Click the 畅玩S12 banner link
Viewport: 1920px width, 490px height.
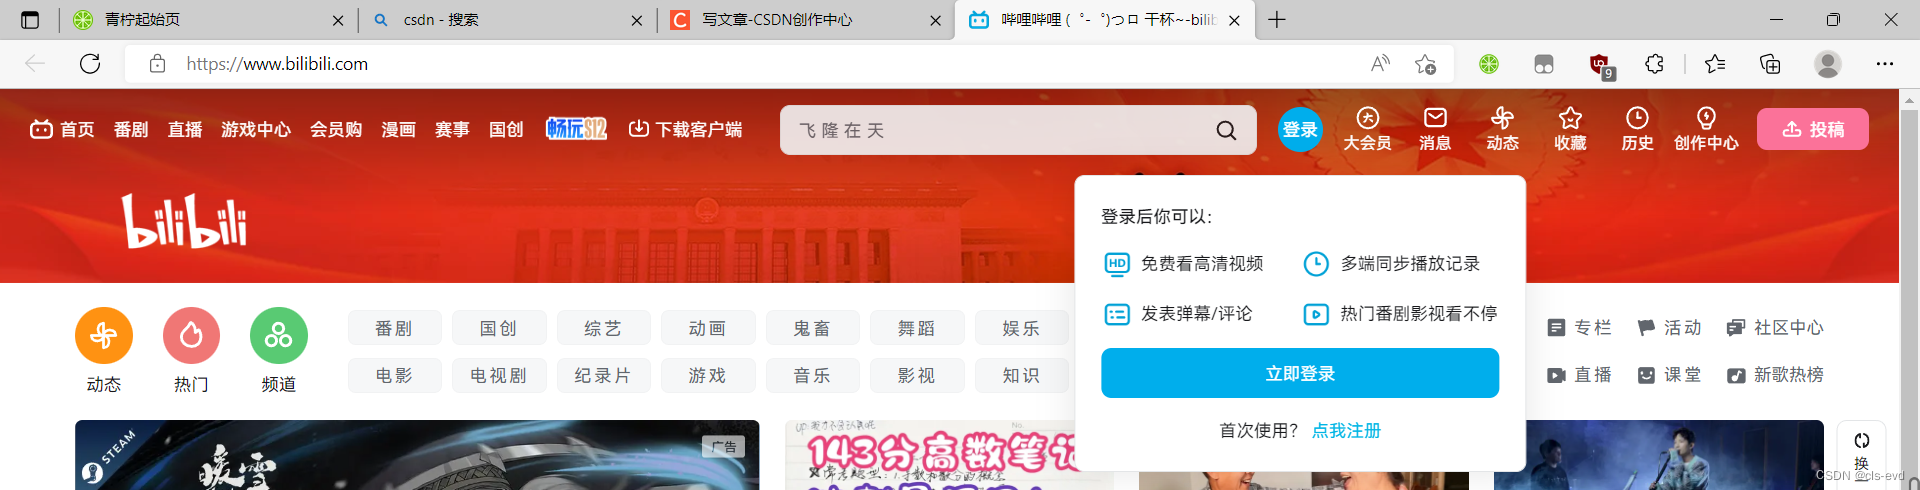tap(576, 129)
